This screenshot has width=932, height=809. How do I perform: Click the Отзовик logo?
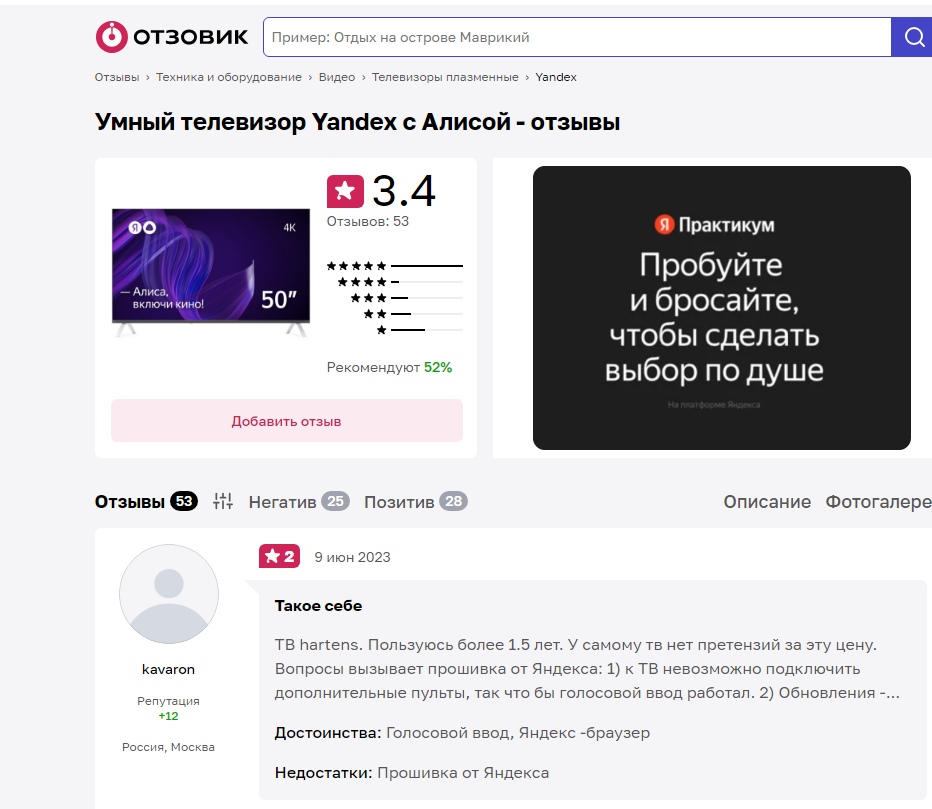(172, 37)
